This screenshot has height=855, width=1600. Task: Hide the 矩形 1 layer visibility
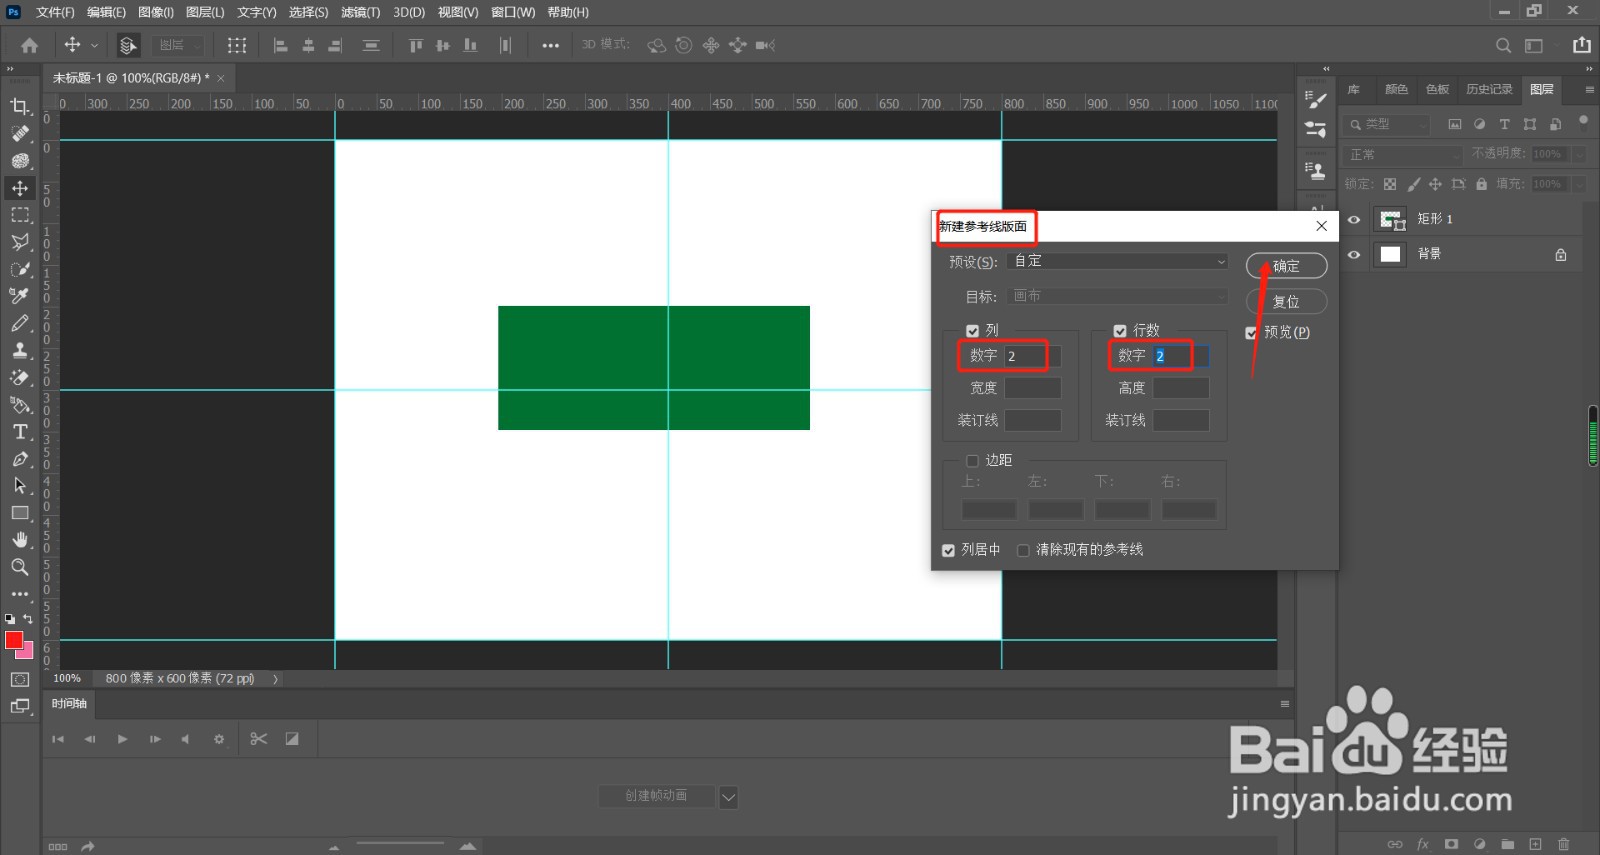(x=1354, y=220)
